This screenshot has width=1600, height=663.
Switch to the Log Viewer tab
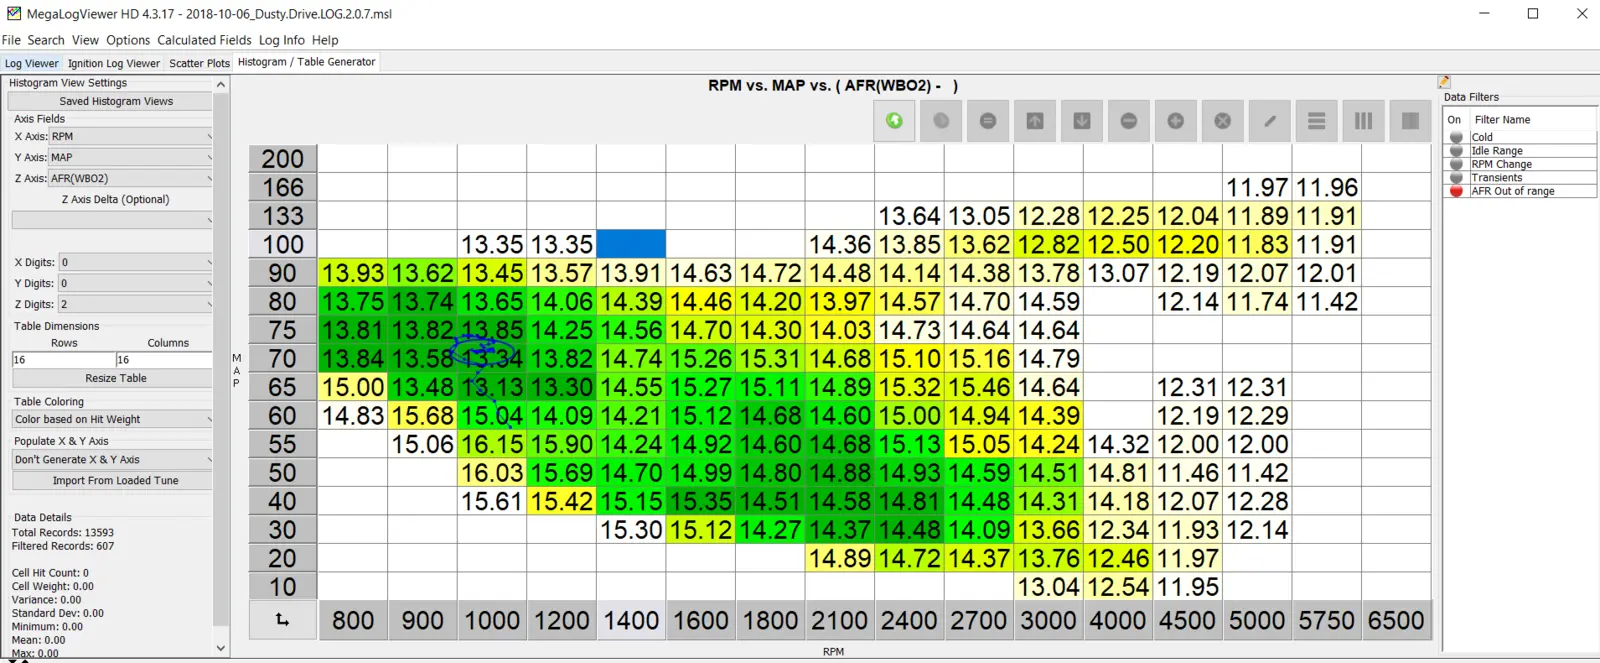click(31, 63)
